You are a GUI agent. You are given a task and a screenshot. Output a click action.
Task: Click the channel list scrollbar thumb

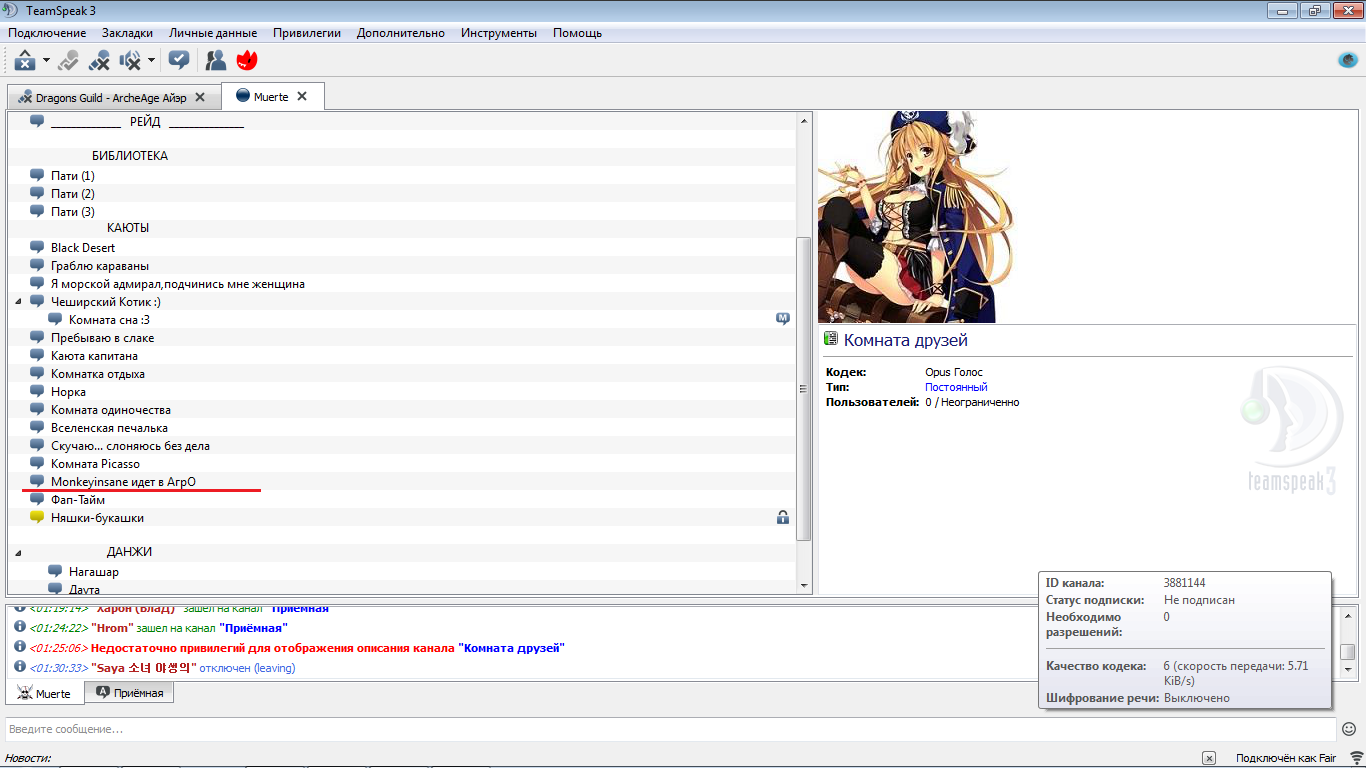coord(804,389)
